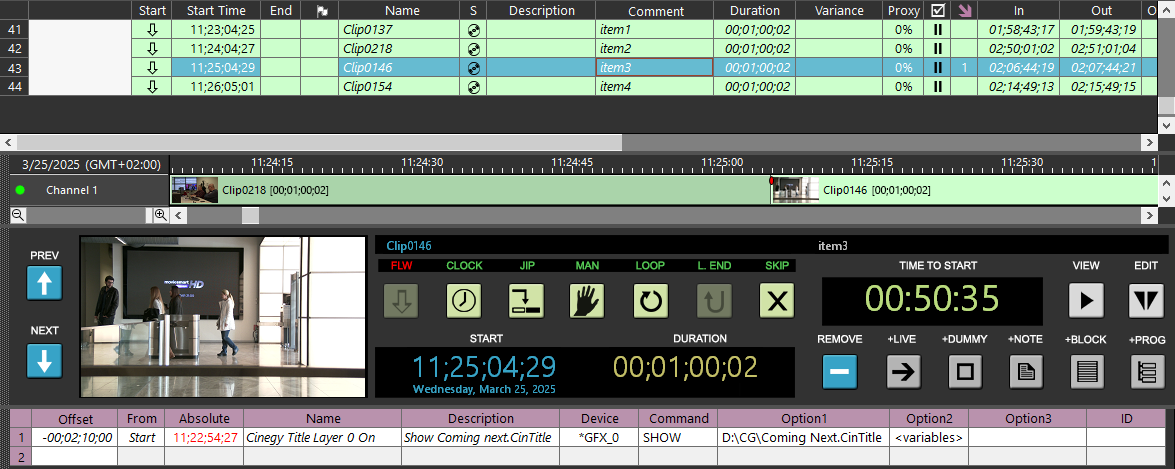Click the VIEW play button
Image resolution: width=1175 pixels, height=469 pixels.
[x=1086, y=301]
